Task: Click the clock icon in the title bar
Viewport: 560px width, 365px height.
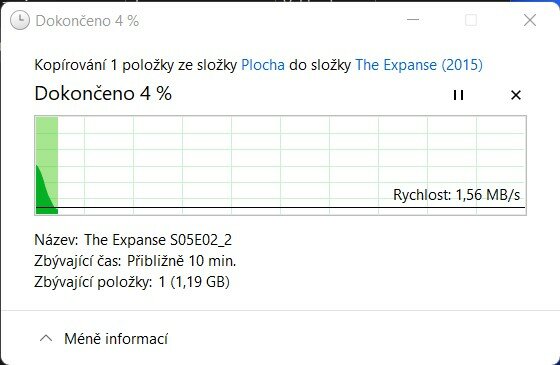Action: pyautogui.click(x=20, y=20)
